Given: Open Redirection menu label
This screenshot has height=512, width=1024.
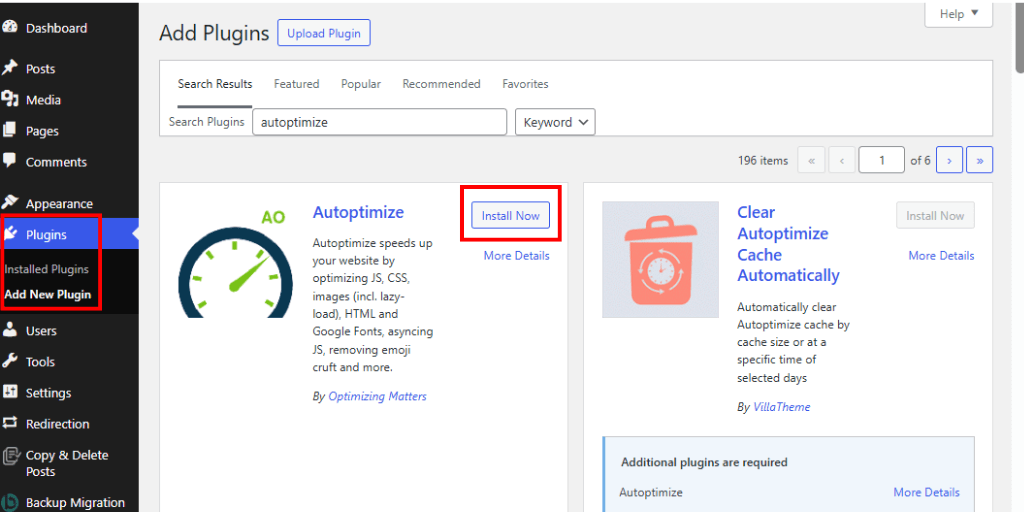Looking at the screenshot, I should click(x=57, y=424).
